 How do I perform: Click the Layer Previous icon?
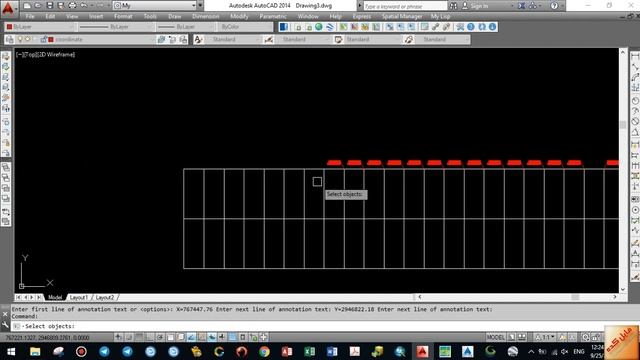(x=172, y=40)
